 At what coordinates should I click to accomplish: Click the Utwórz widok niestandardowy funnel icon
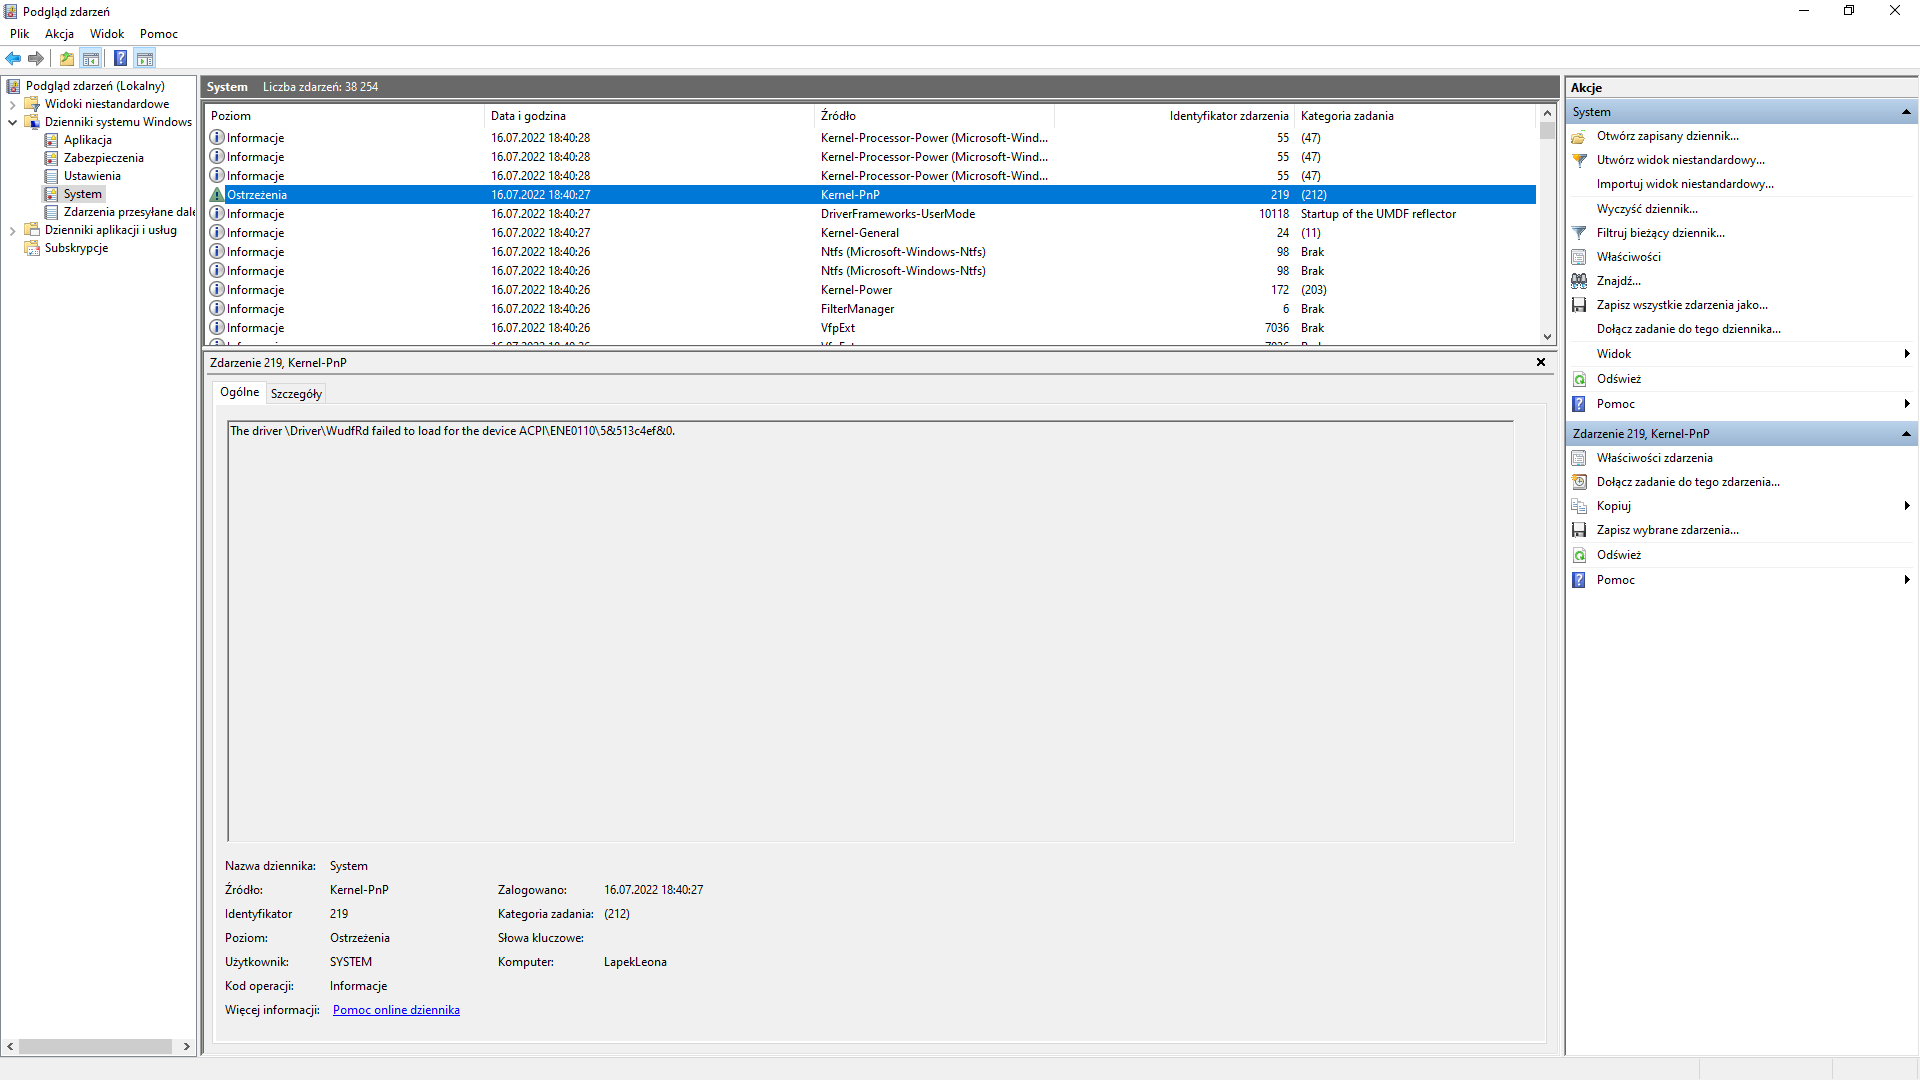click(x=1579, y=160)
